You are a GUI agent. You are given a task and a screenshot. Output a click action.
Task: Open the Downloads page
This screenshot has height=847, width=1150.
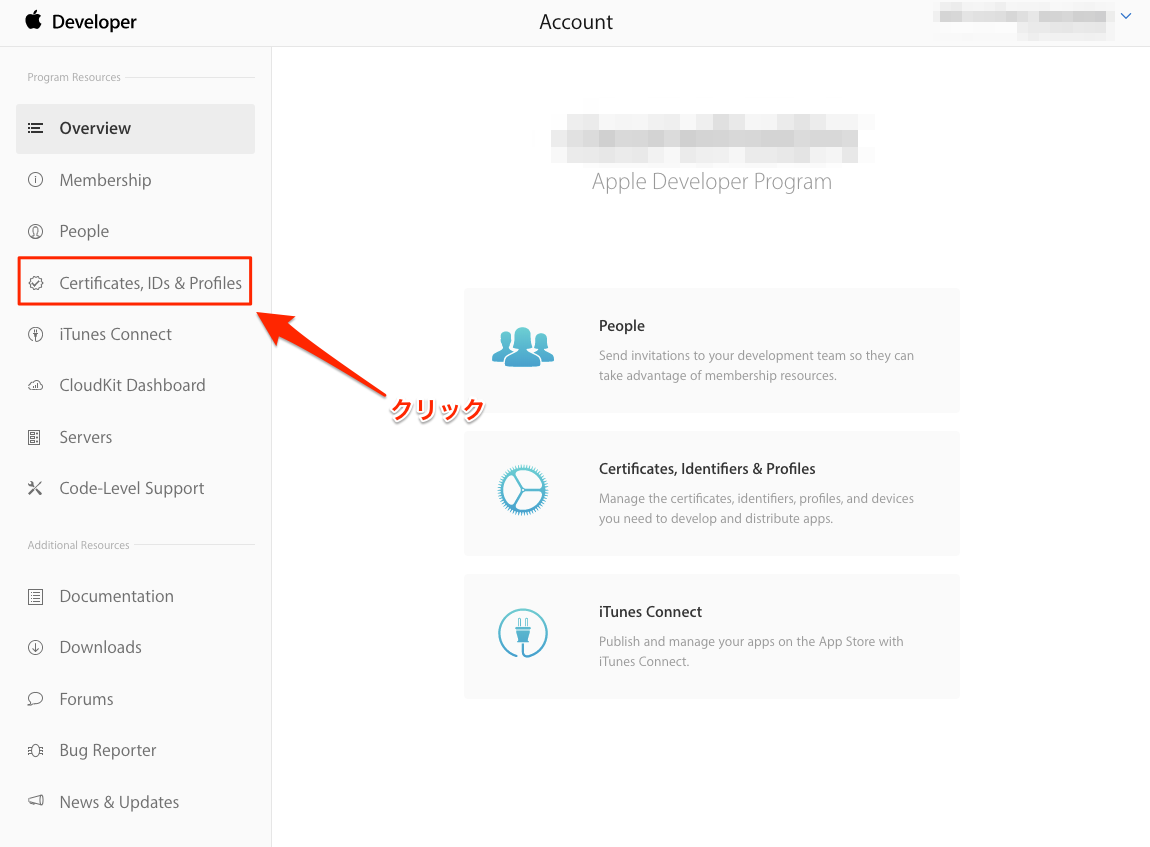point(100,647)
